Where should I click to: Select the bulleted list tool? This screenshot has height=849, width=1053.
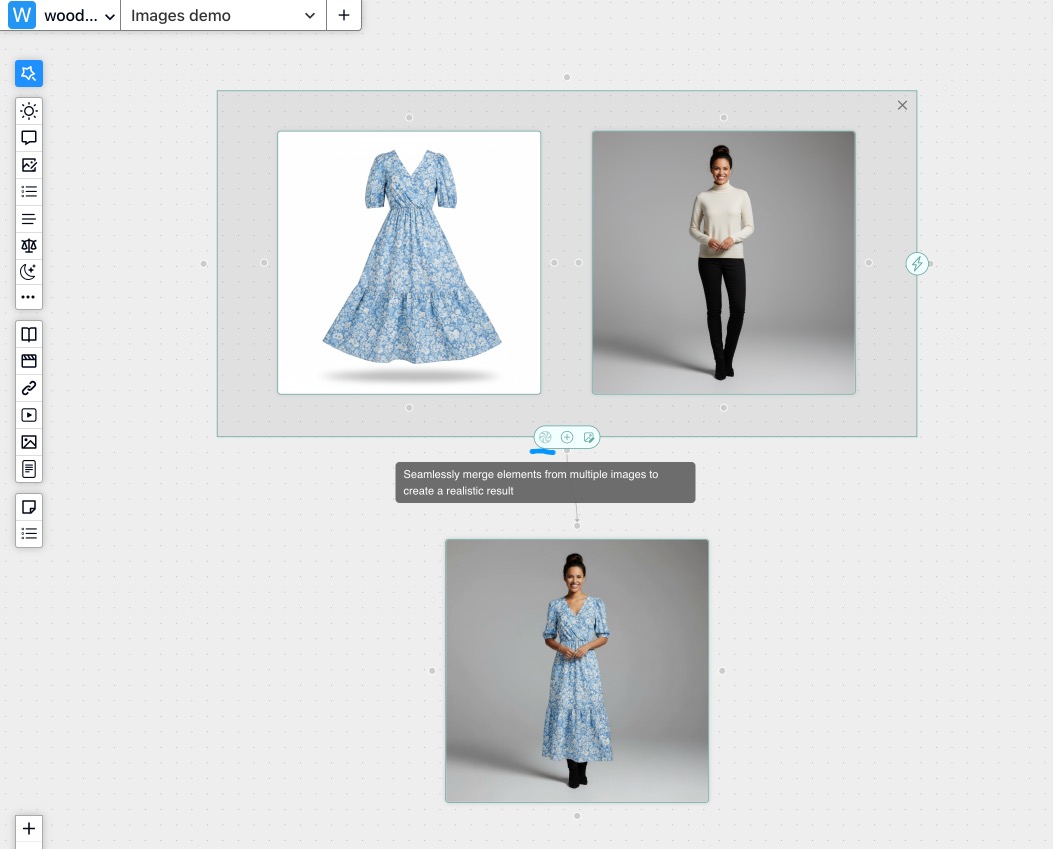pos(29,191)
